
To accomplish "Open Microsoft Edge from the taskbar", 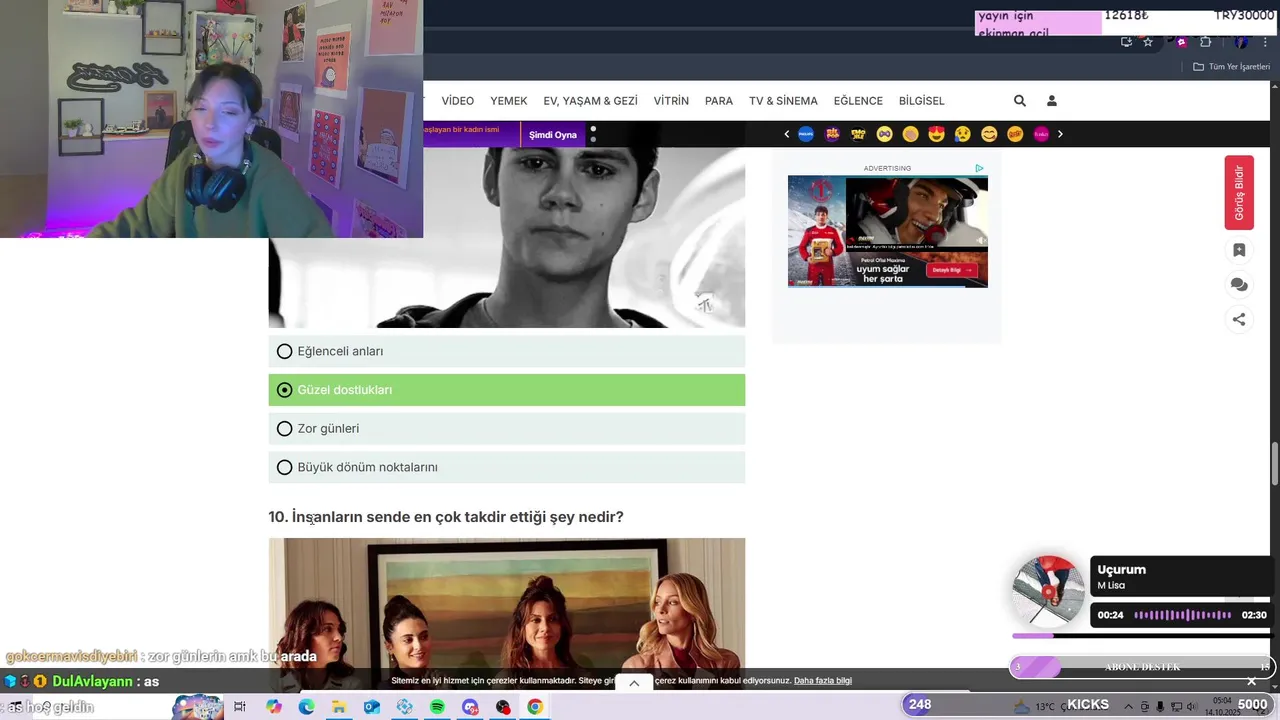I will coord(306,707).
